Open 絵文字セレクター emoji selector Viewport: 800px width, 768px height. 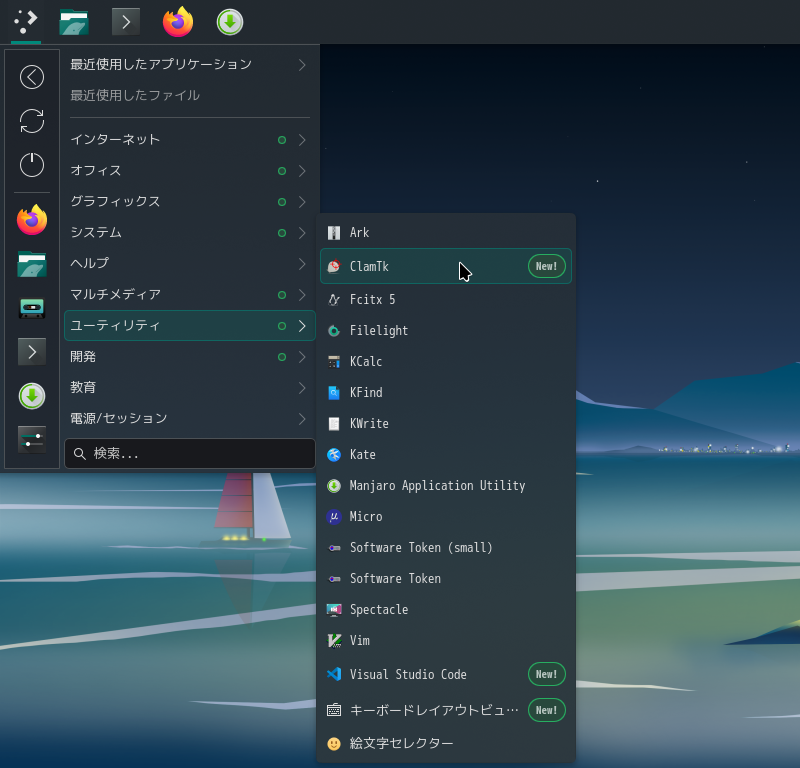[x=446, y=744]
